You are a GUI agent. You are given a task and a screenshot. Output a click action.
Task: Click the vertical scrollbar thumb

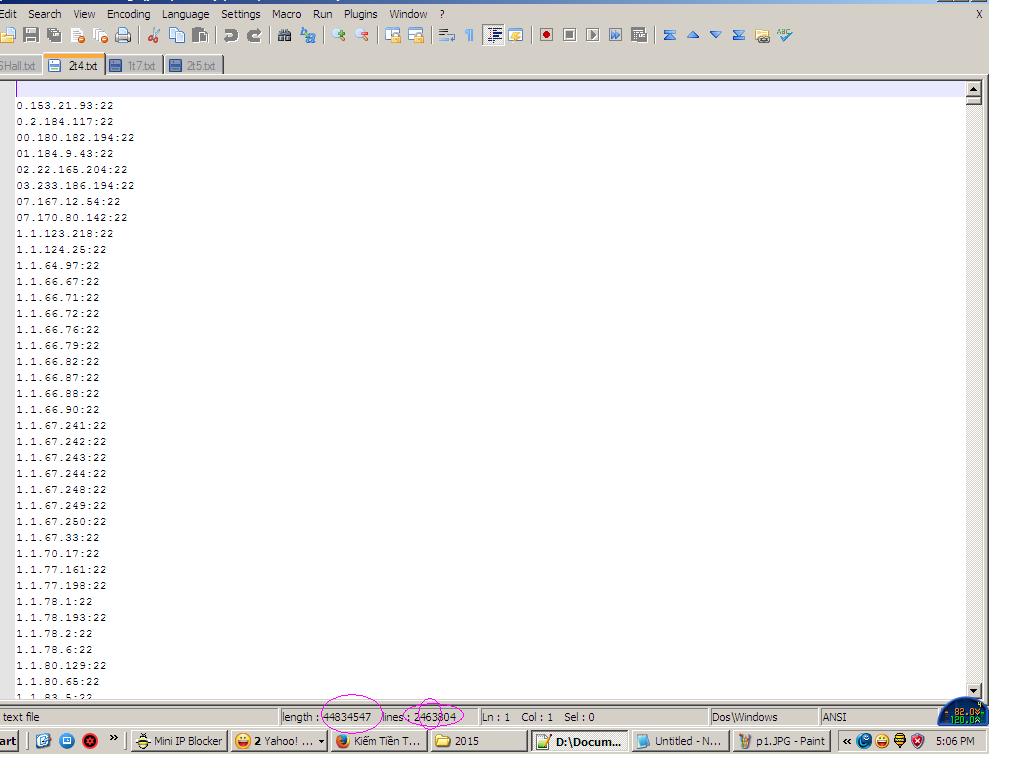[x=973, y=101]
